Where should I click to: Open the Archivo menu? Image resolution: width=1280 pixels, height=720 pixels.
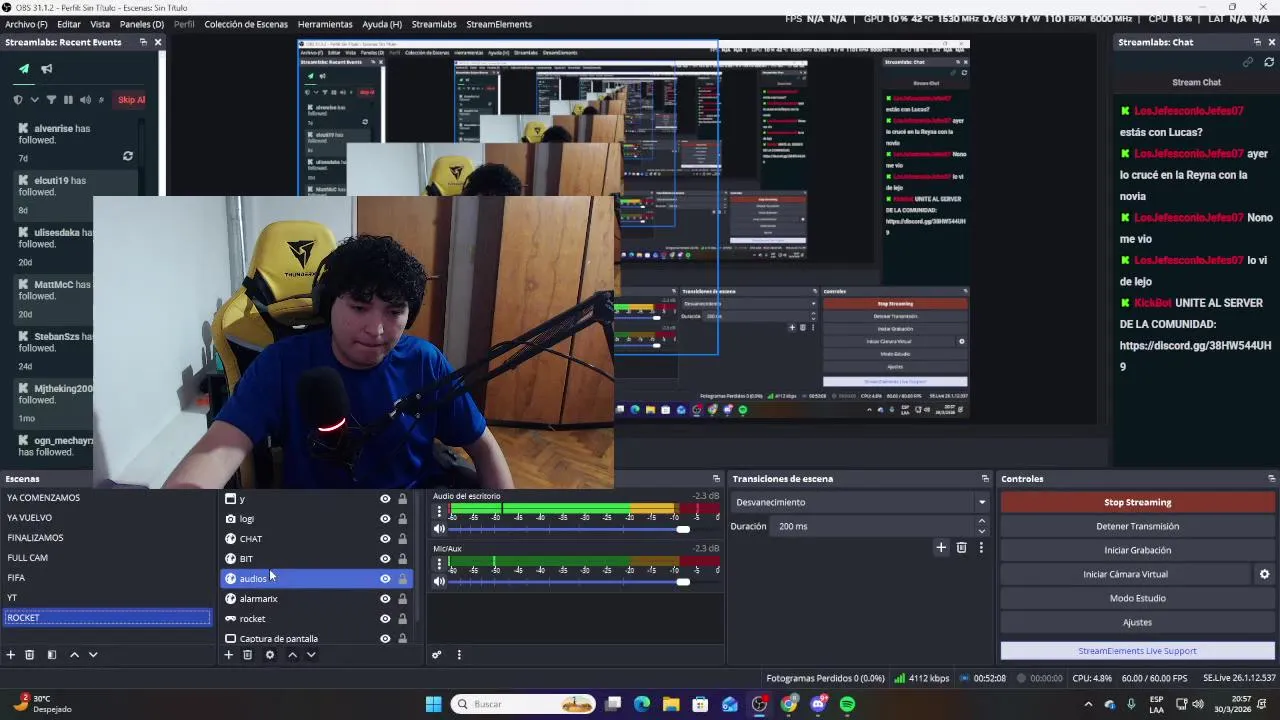26,24
